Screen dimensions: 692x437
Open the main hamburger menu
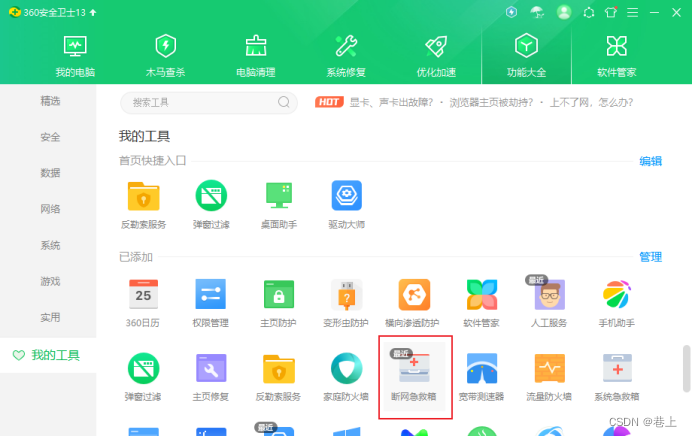632,12
